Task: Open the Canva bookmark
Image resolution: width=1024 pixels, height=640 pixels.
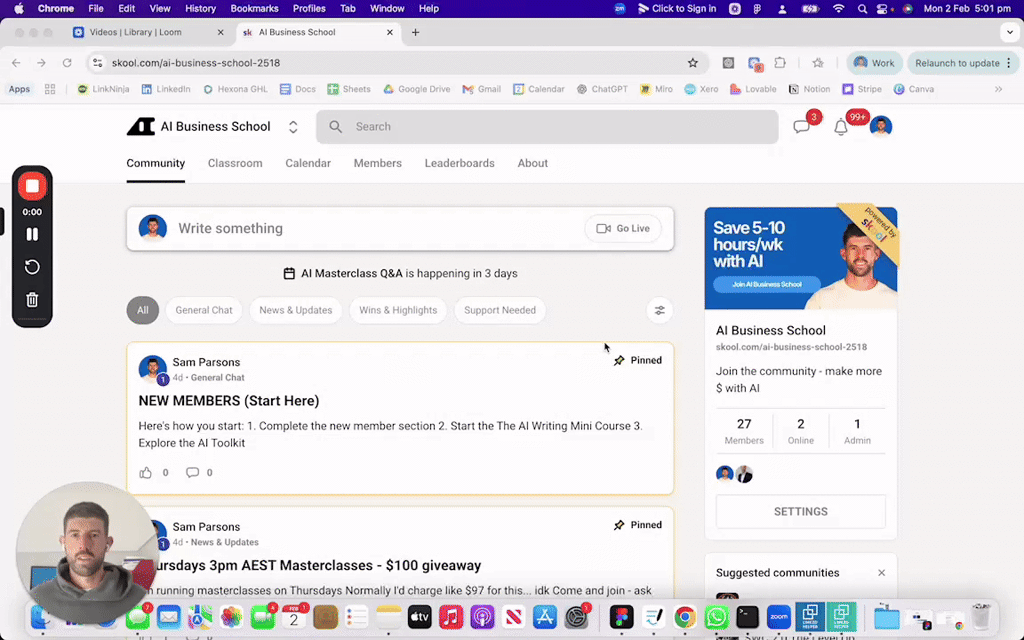Action: tap(914, 89)
